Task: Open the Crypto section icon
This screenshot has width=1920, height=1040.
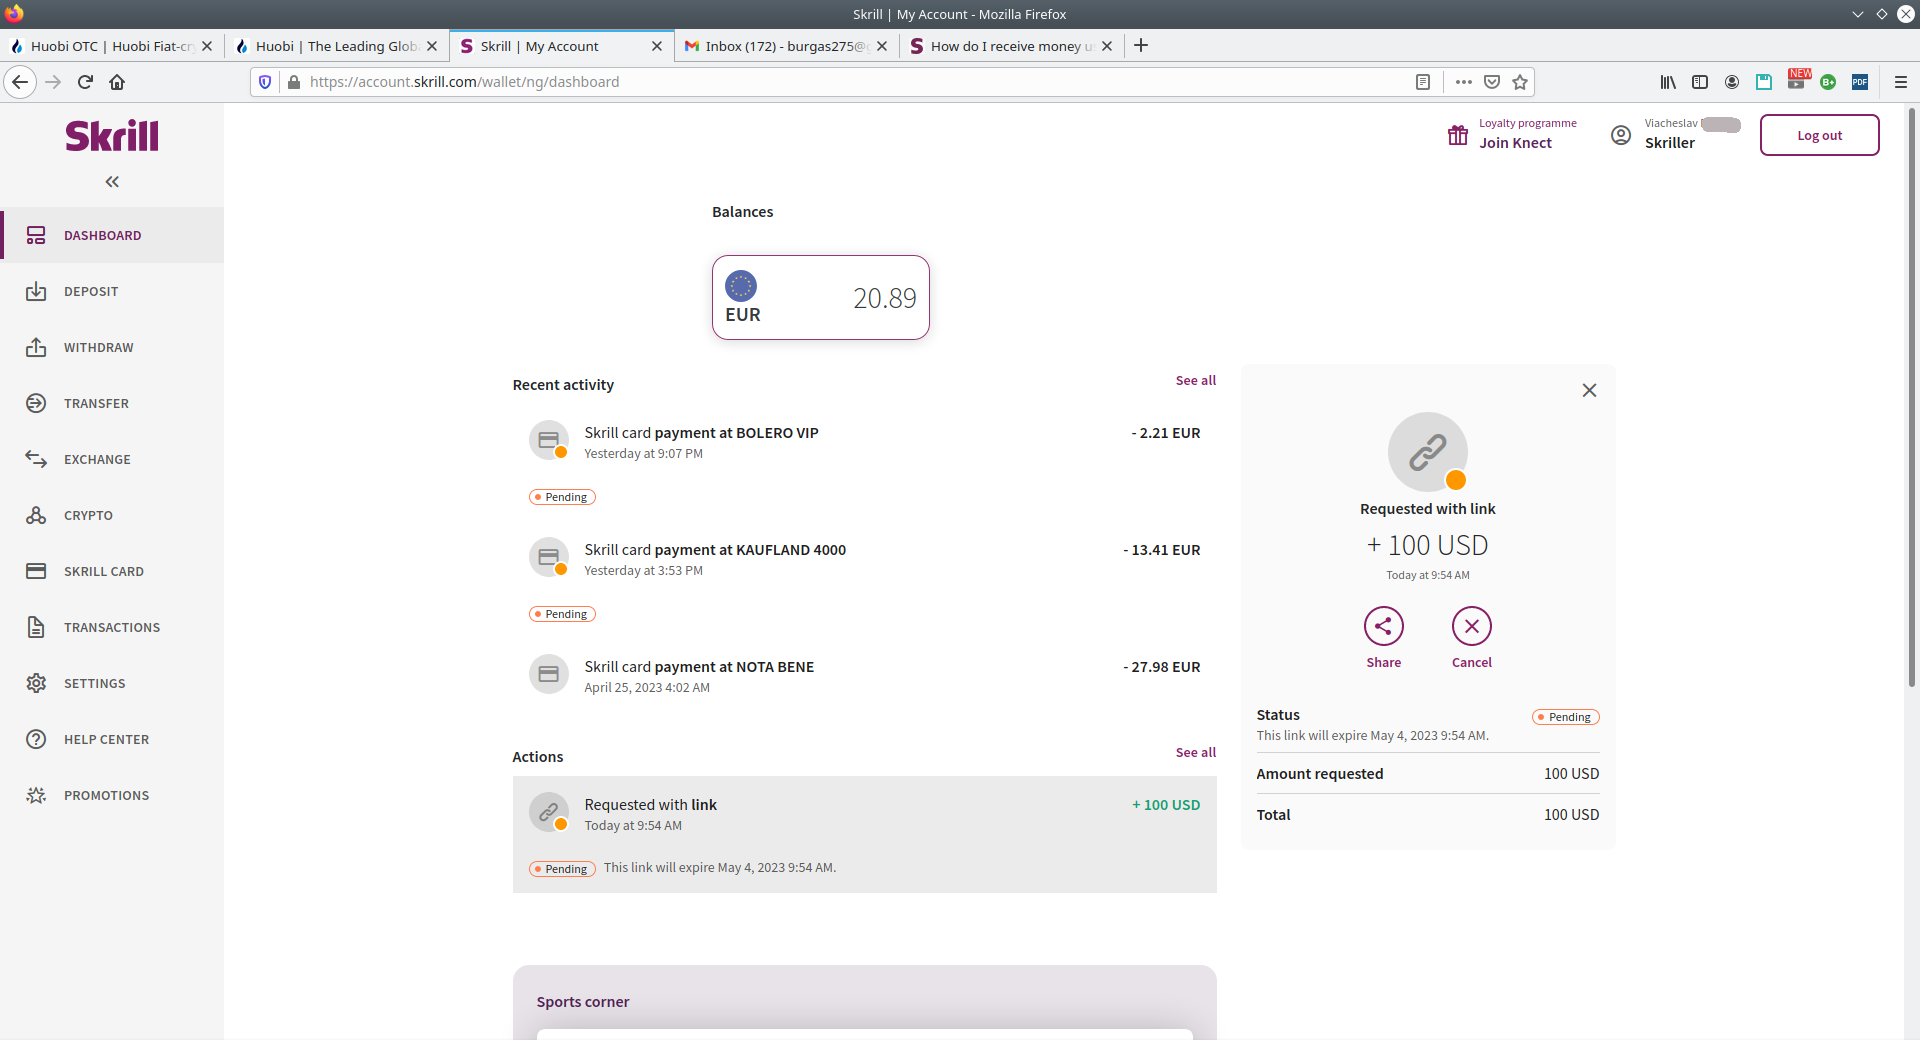Action: [36, 515]
